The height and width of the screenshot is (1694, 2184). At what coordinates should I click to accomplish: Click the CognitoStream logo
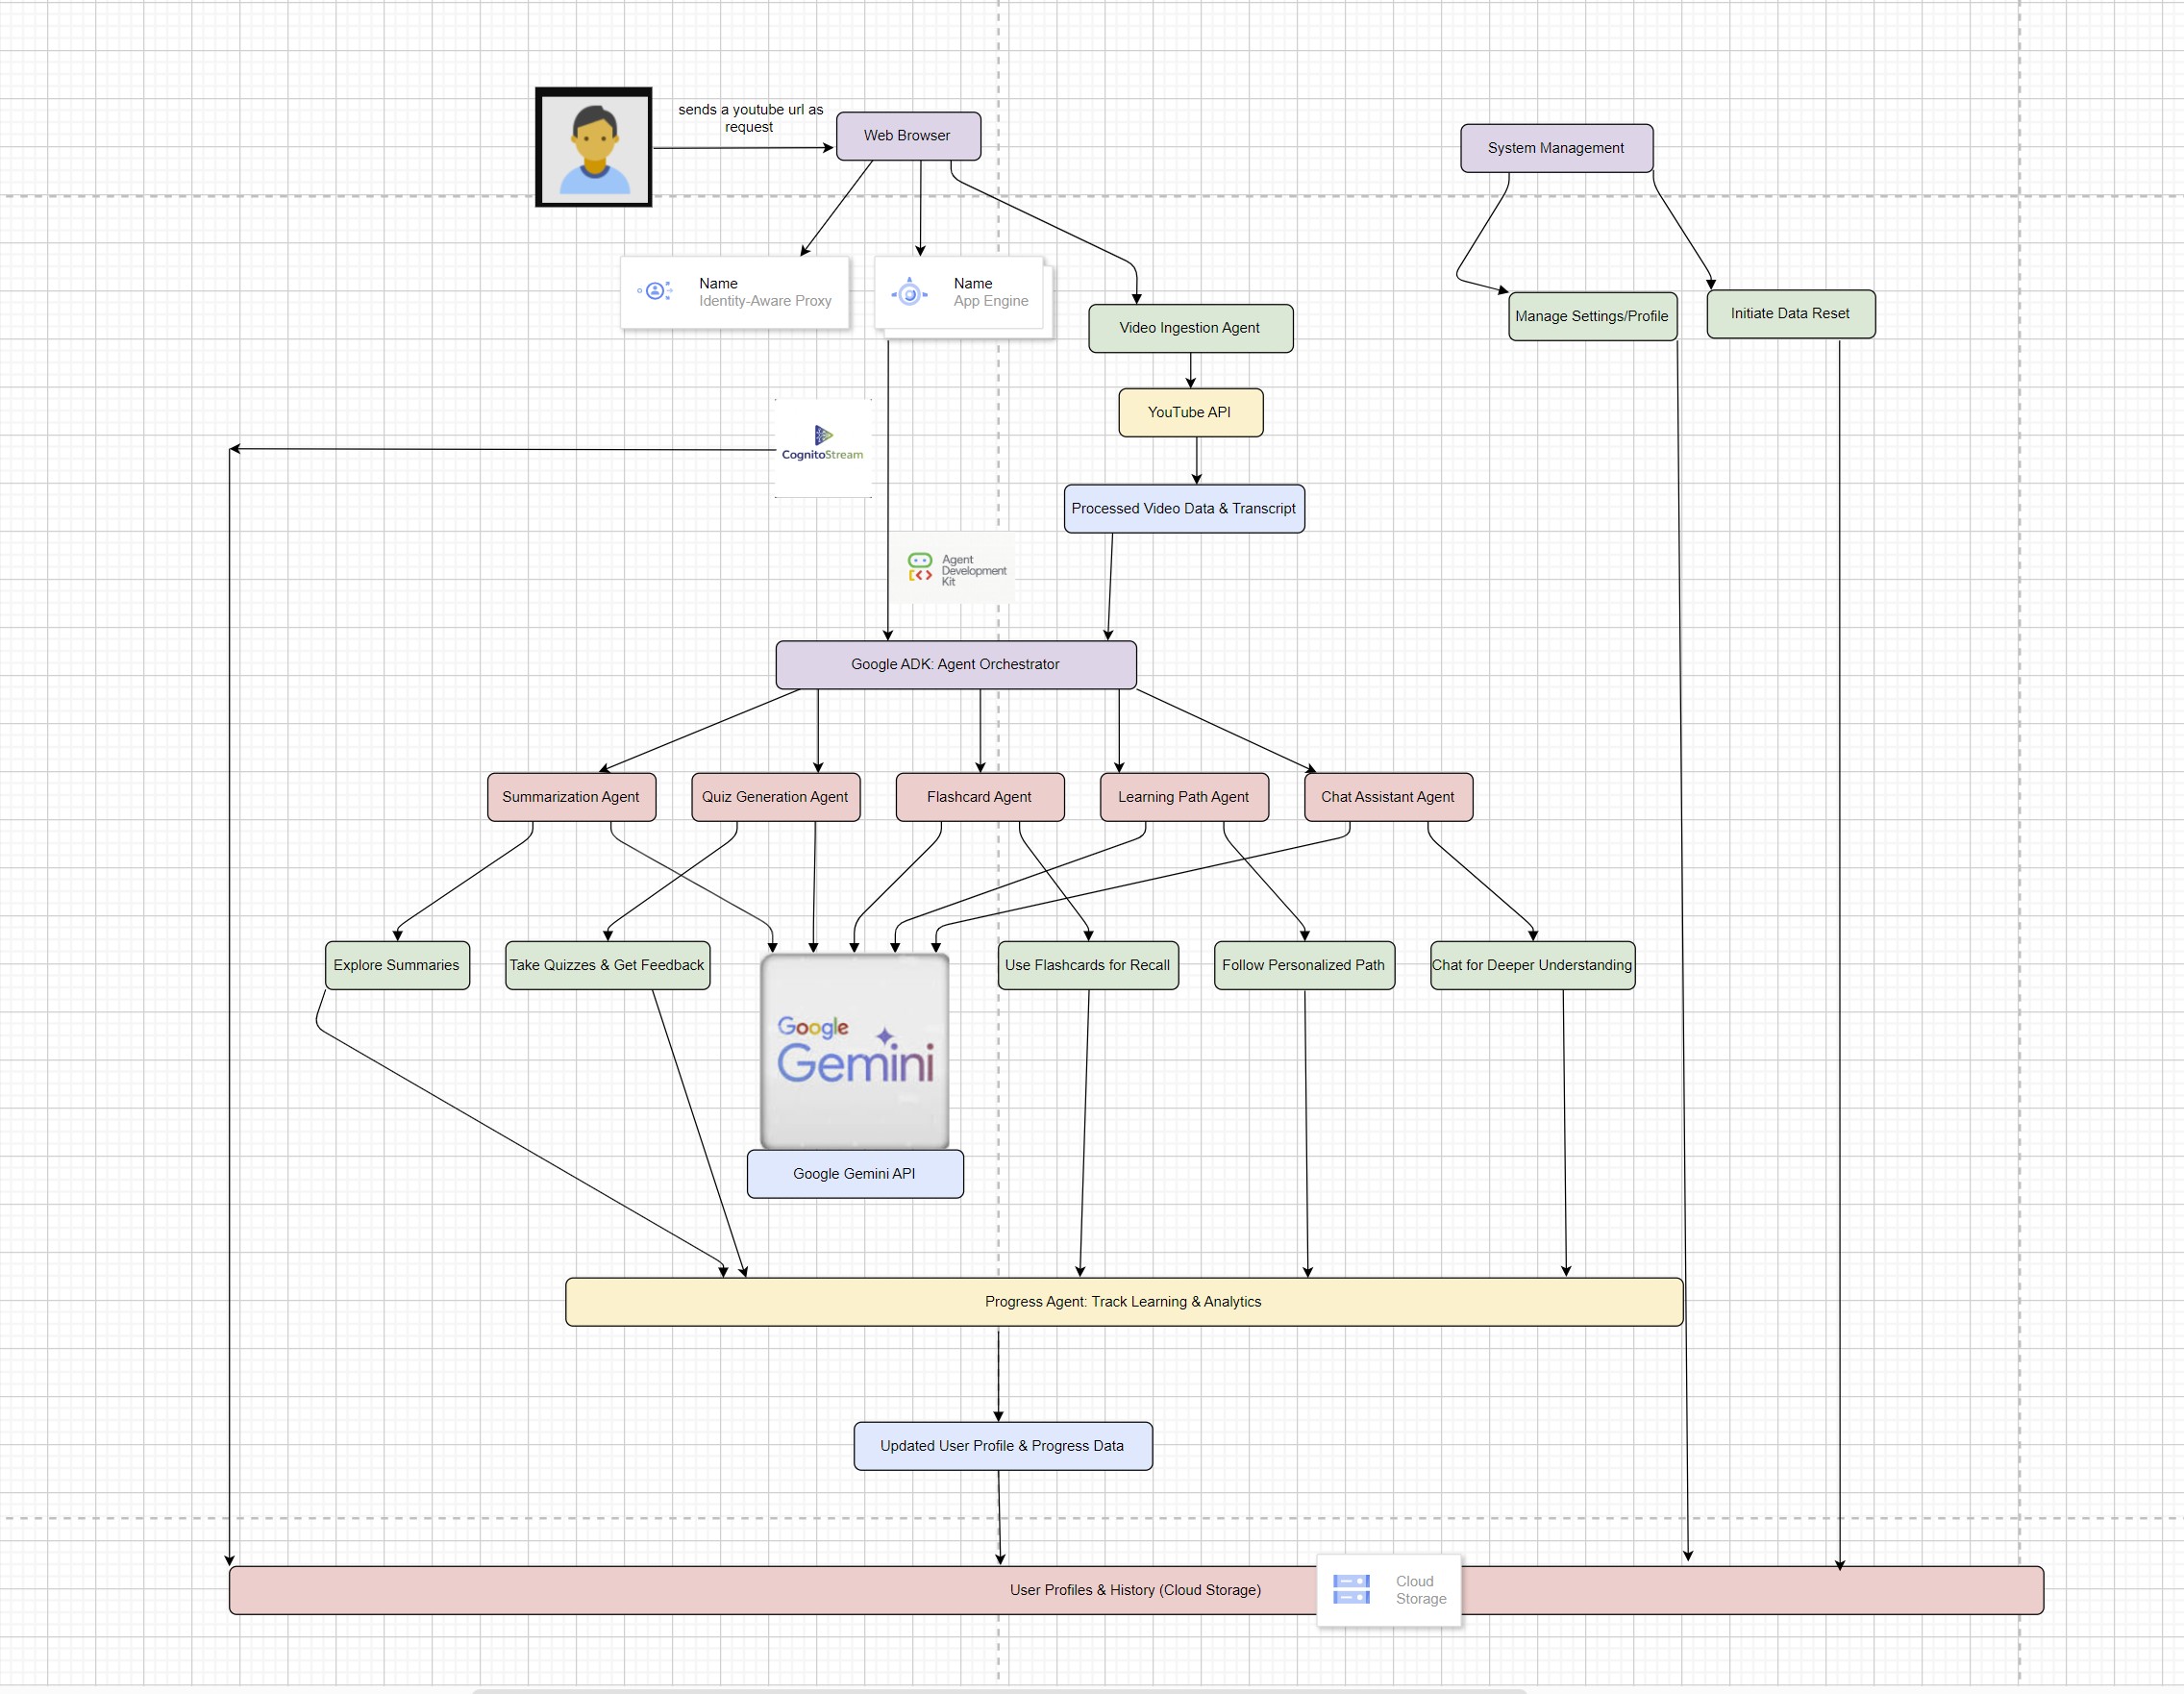(x=822, y=443)
